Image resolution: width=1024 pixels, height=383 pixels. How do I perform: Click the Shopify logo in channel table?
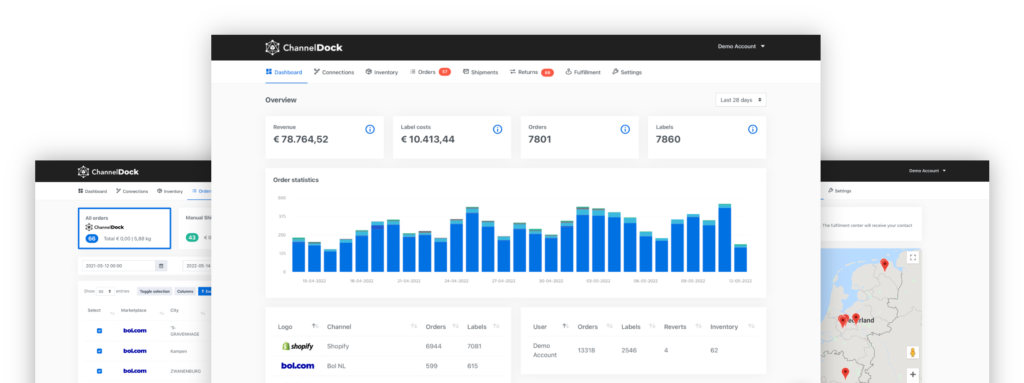(x=297, y=346)
